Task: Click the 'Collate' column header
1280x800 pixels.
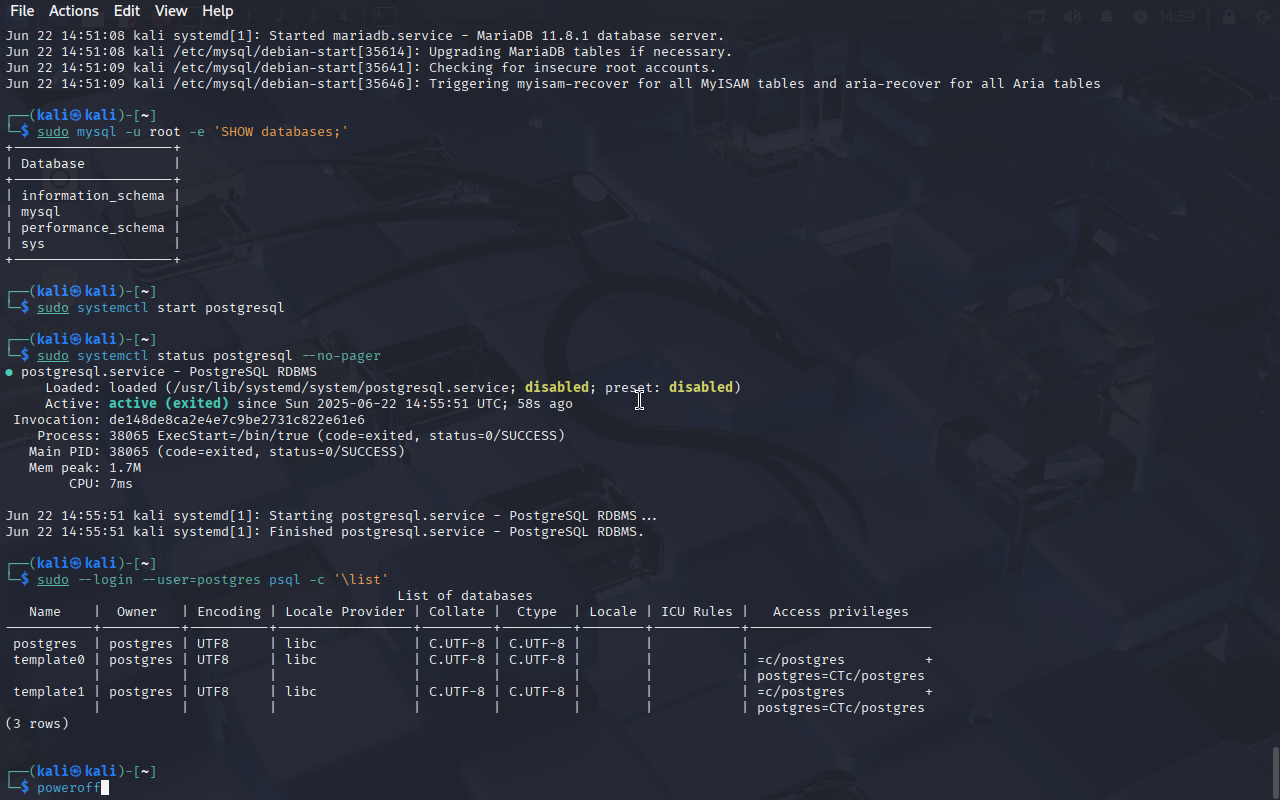Action: (457, 612)
